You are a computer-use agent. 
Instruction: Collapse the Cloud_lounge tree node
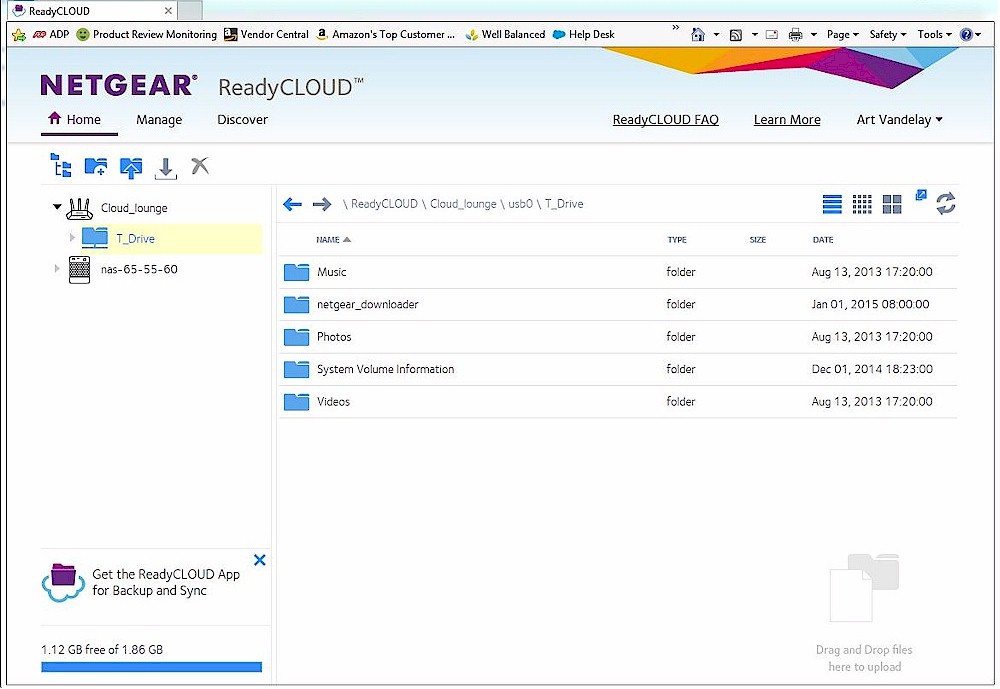point(57,207)
